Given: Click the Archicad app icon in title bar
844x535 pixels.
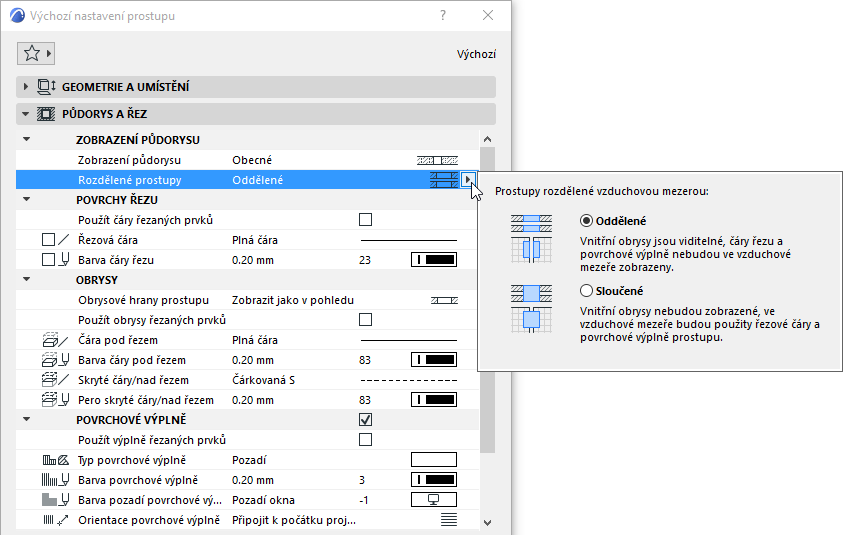Looking at the screenshot, I should pyautogui.click(x=17, y=15).
